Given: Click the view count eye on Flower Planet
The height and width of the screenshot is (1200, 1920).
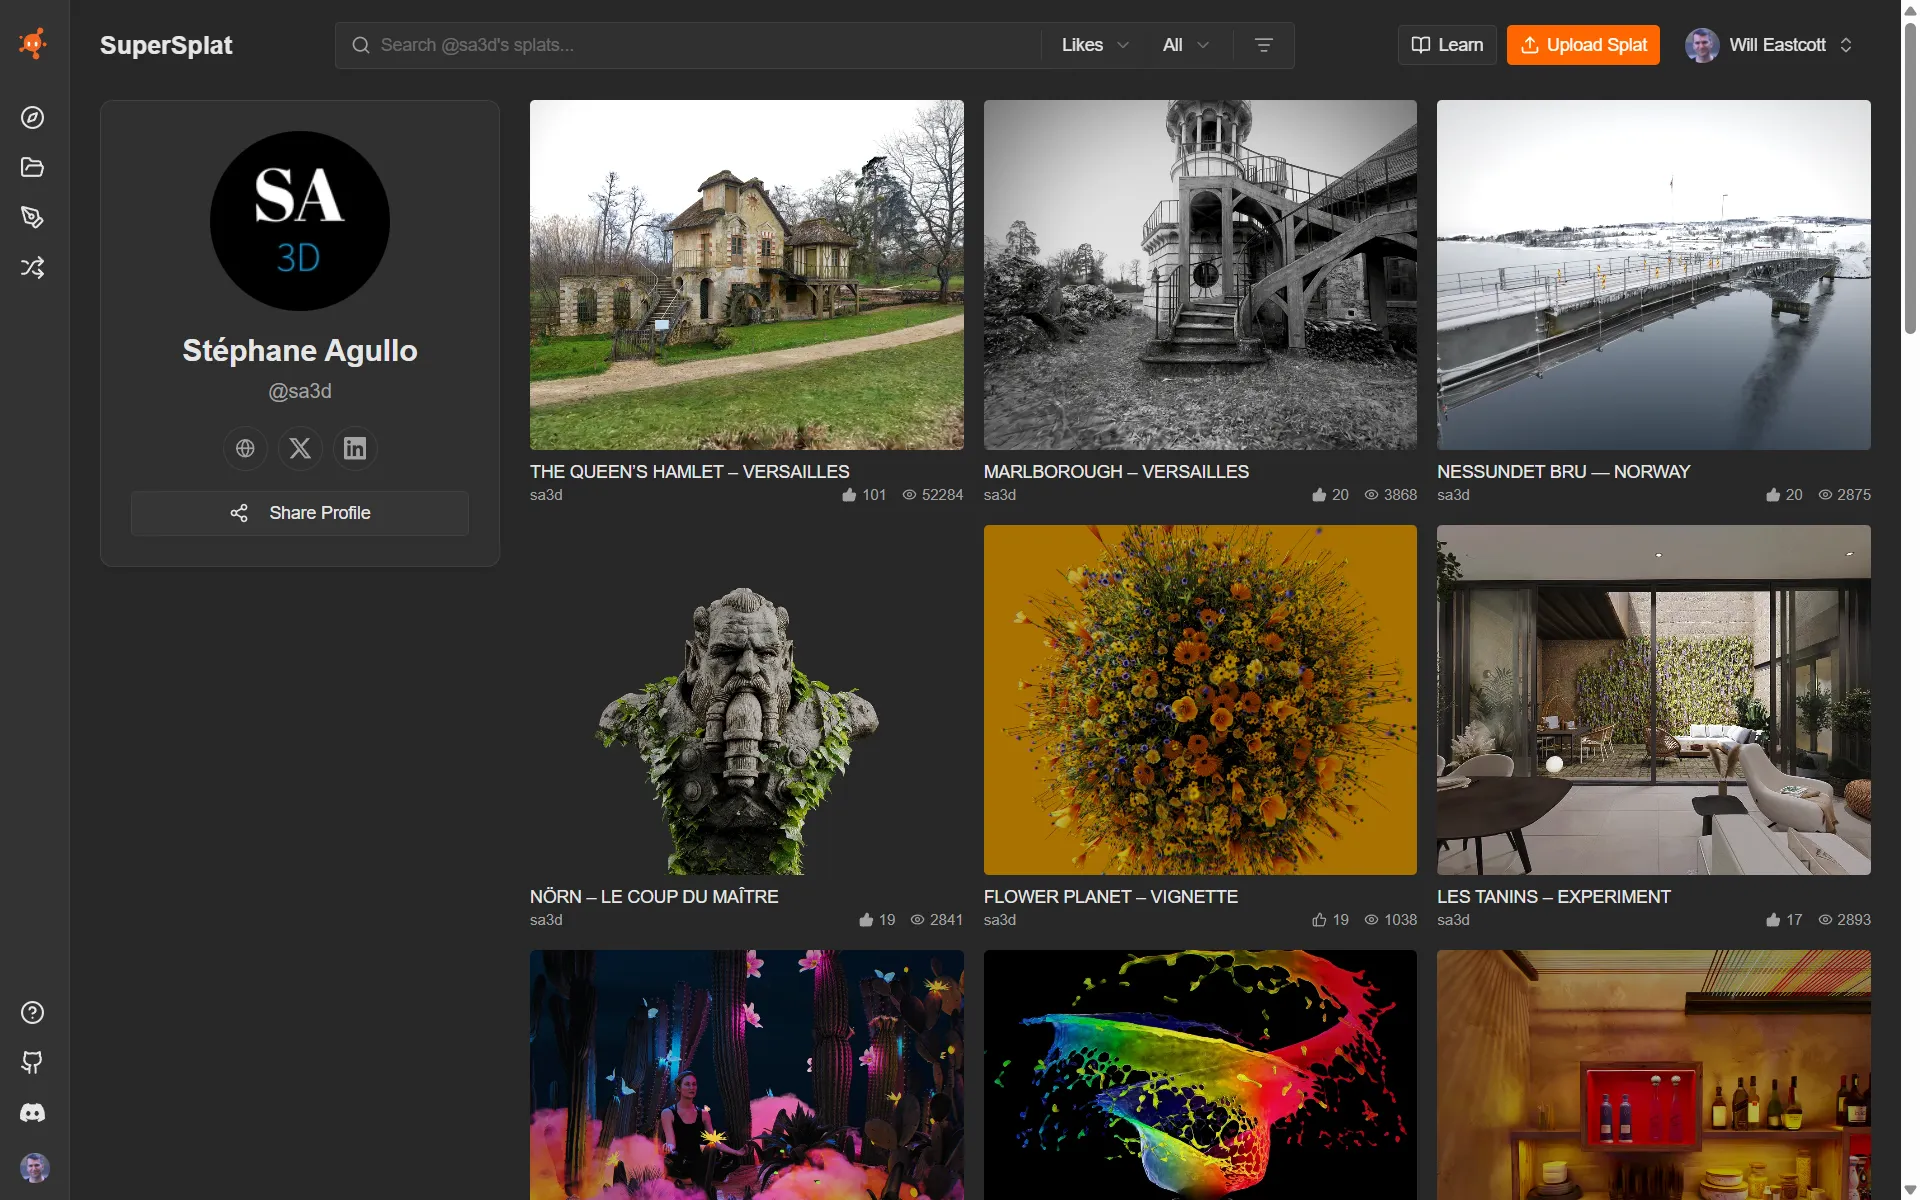Looking at the screenshot, I should click(1371, 920).
